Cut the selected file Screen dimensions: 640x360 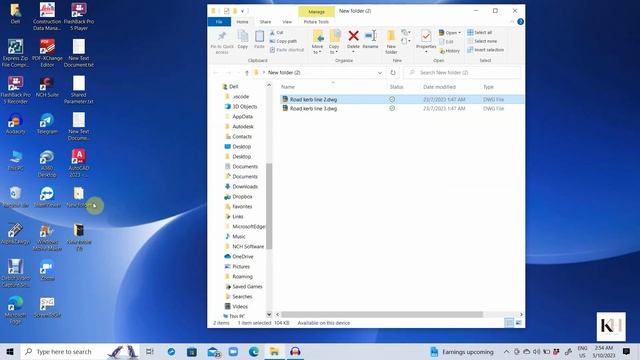click(277, 32)
